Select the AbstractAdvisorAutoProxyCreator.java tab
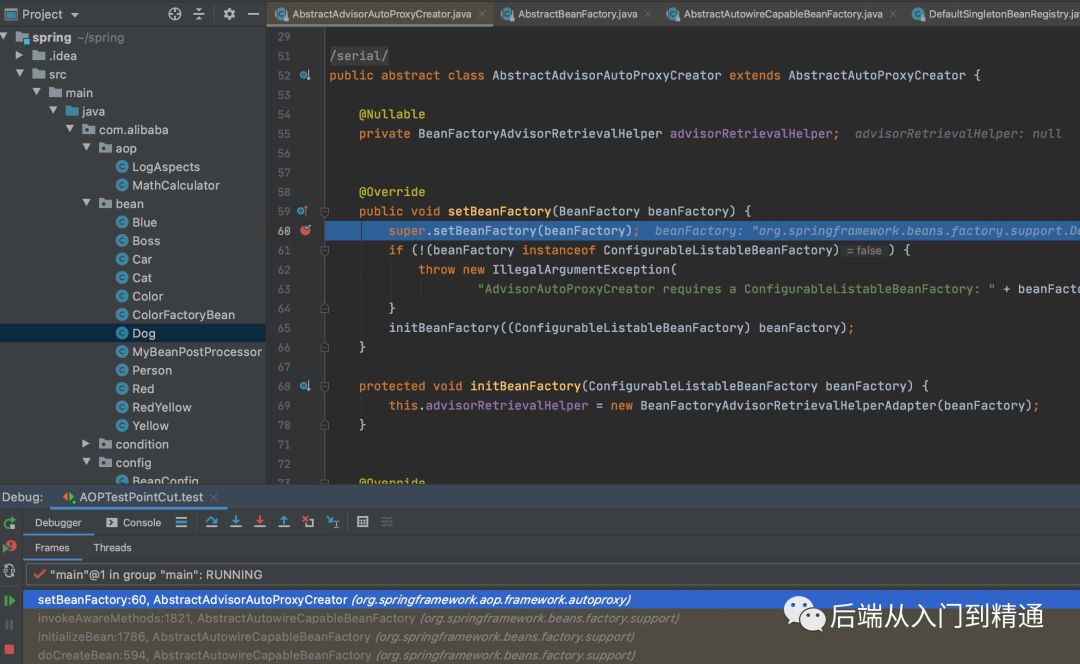Image resolution: width=1080 pixels, height=664 pixels. 382,14
